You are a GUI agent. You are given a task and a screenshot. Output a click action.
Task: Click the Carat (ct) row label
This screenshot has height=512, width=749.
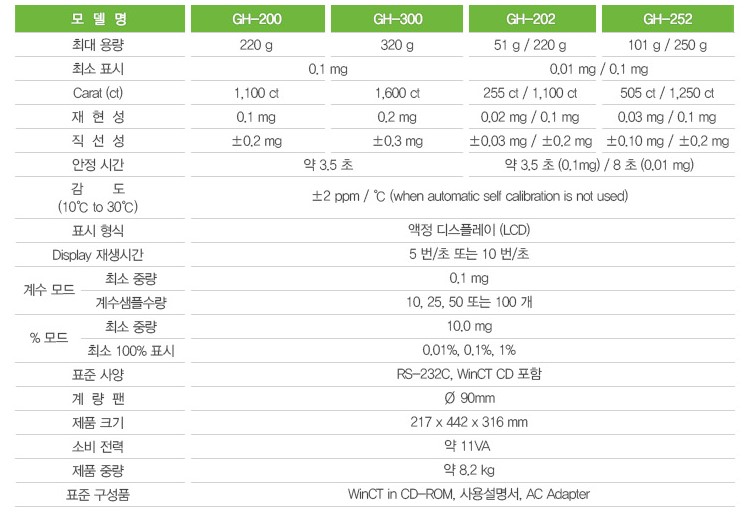pyautogui.click(x=98, y=93)
